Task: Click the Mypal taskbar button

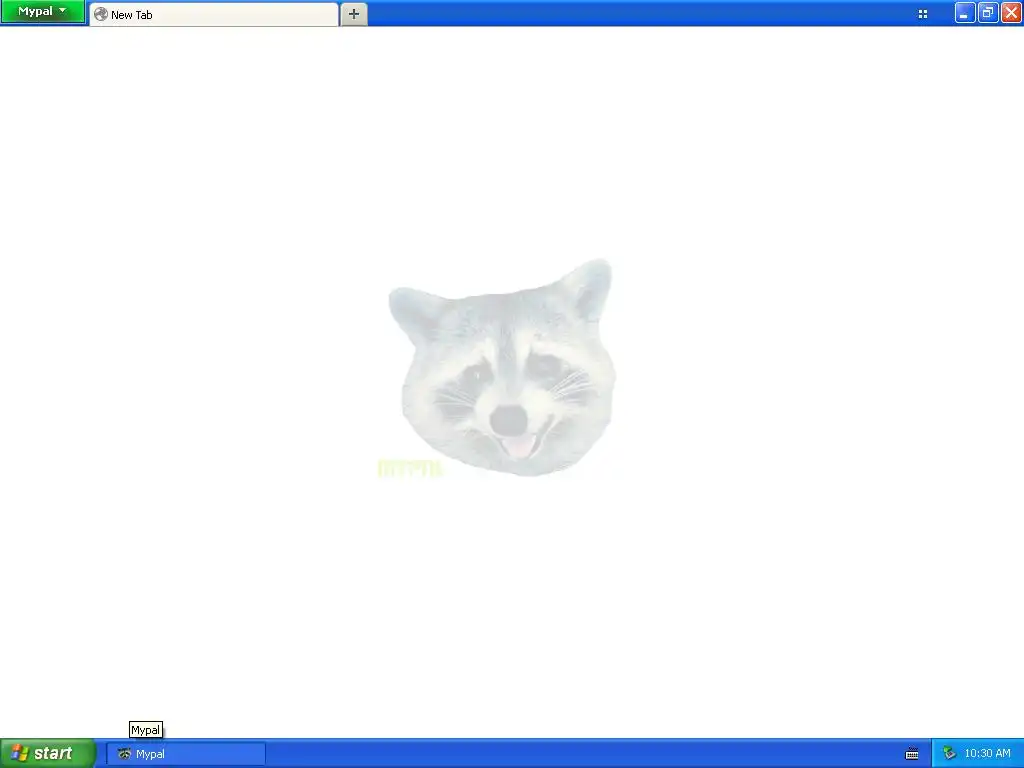Action: (186, 754)
